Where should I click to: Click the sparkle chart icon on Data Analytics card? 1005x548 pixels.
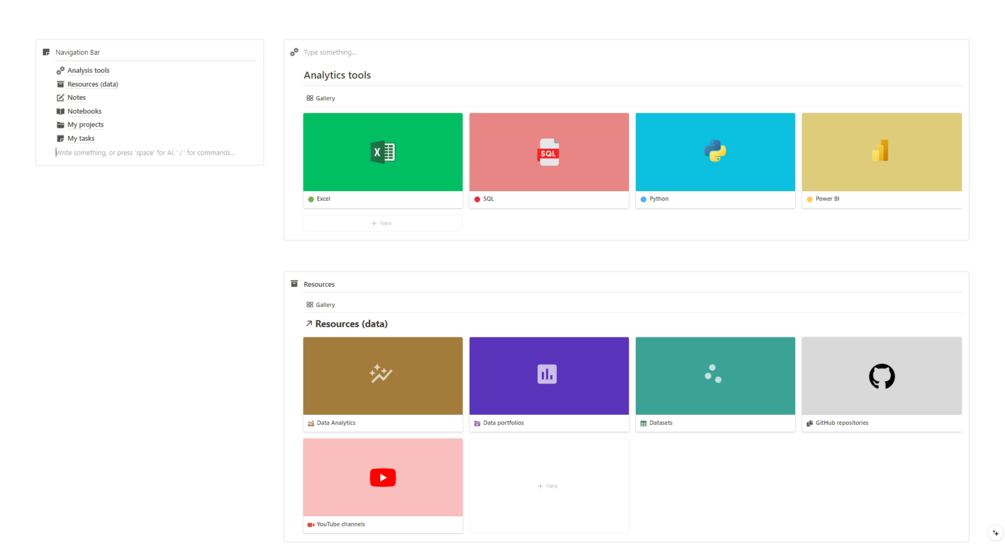click(x=381, y=374)
